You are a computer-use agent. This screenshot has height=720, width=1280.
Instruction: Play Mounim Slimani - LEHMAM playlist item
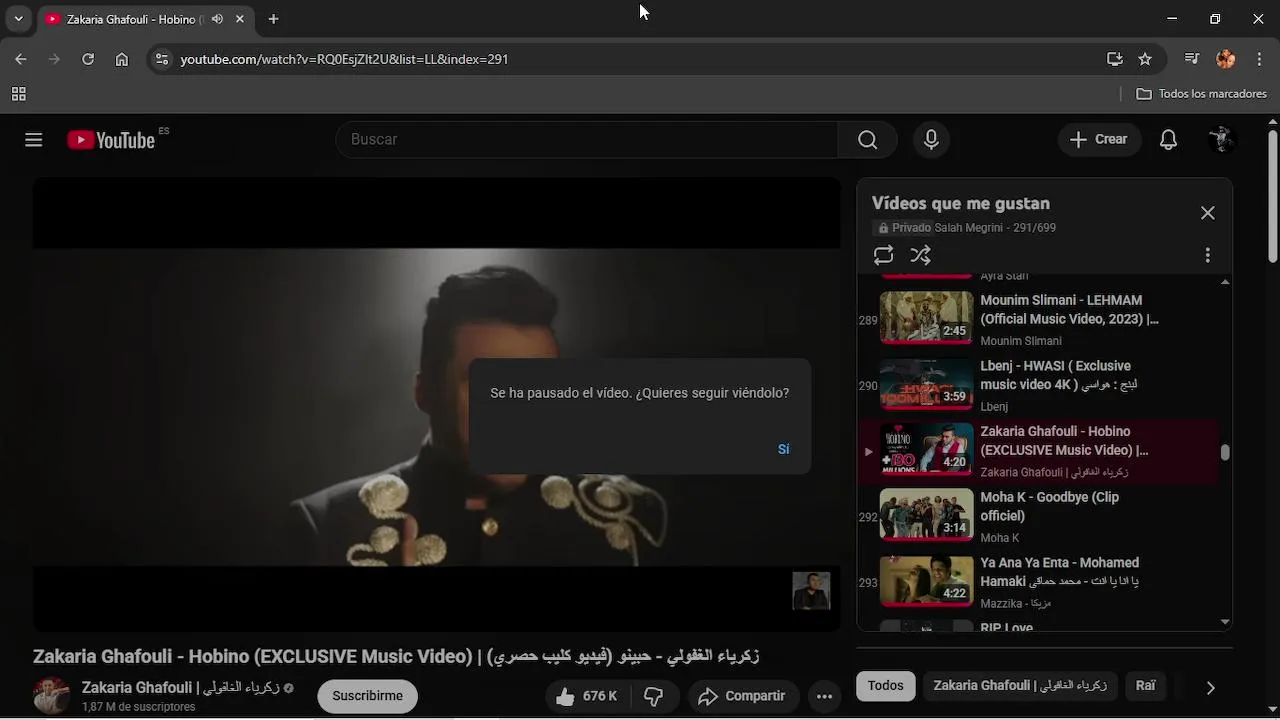pos(1038,320)
